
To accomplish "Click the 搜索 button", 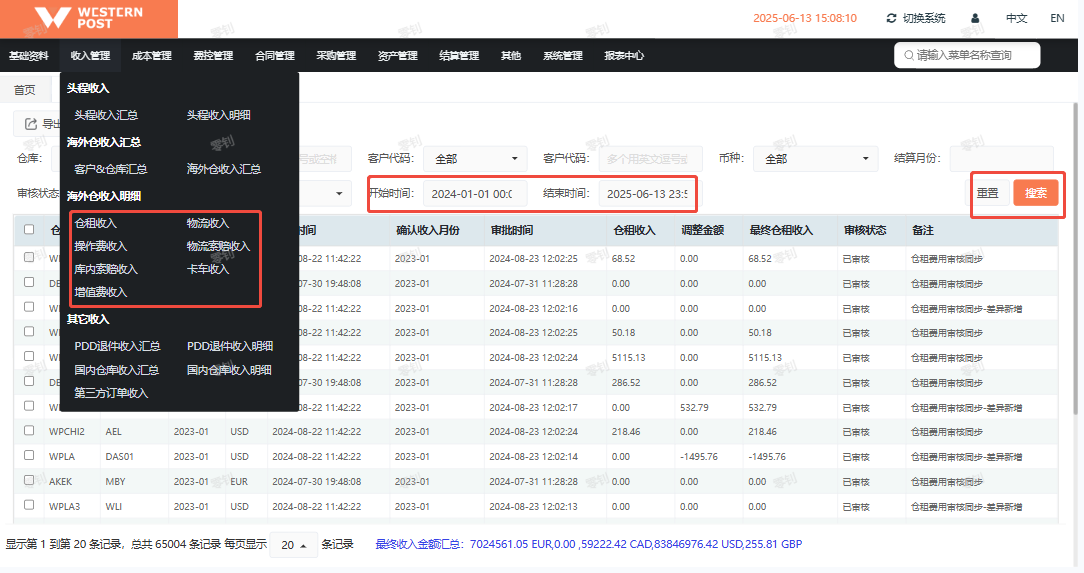I will (1036, 193).
